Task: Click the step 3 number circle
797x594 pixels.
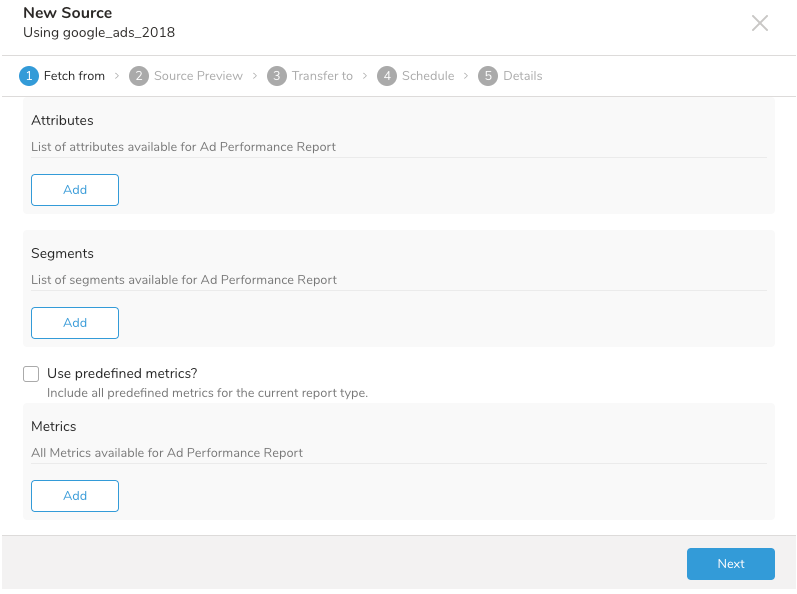Action: click(277, 76)
